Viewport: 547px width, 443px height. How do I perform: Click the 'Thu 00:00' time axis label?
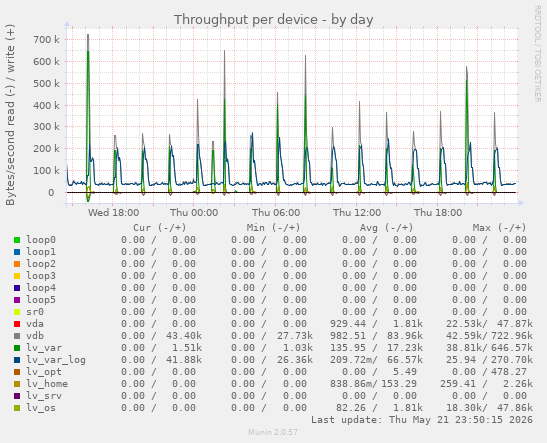(194, 212)
